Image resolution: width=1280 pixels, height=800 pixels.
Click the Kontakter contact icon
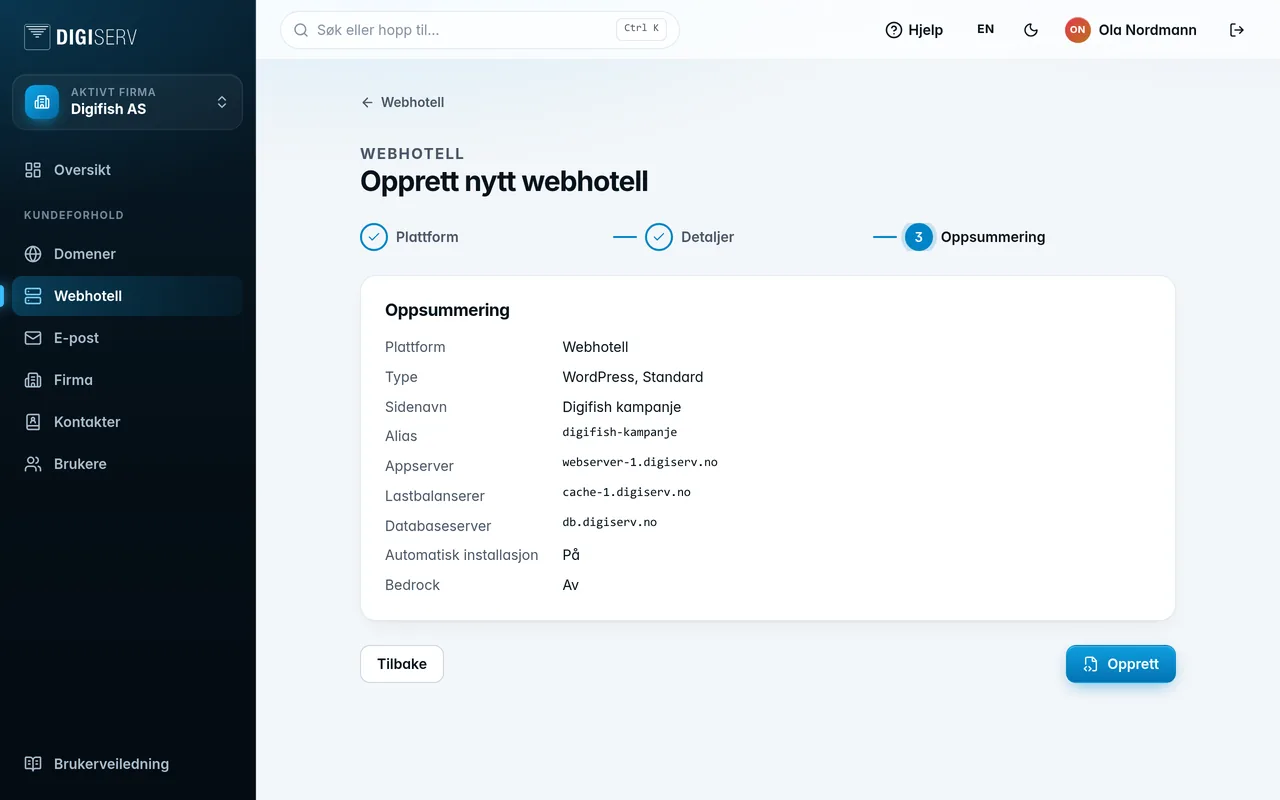[x=33, y=422]
